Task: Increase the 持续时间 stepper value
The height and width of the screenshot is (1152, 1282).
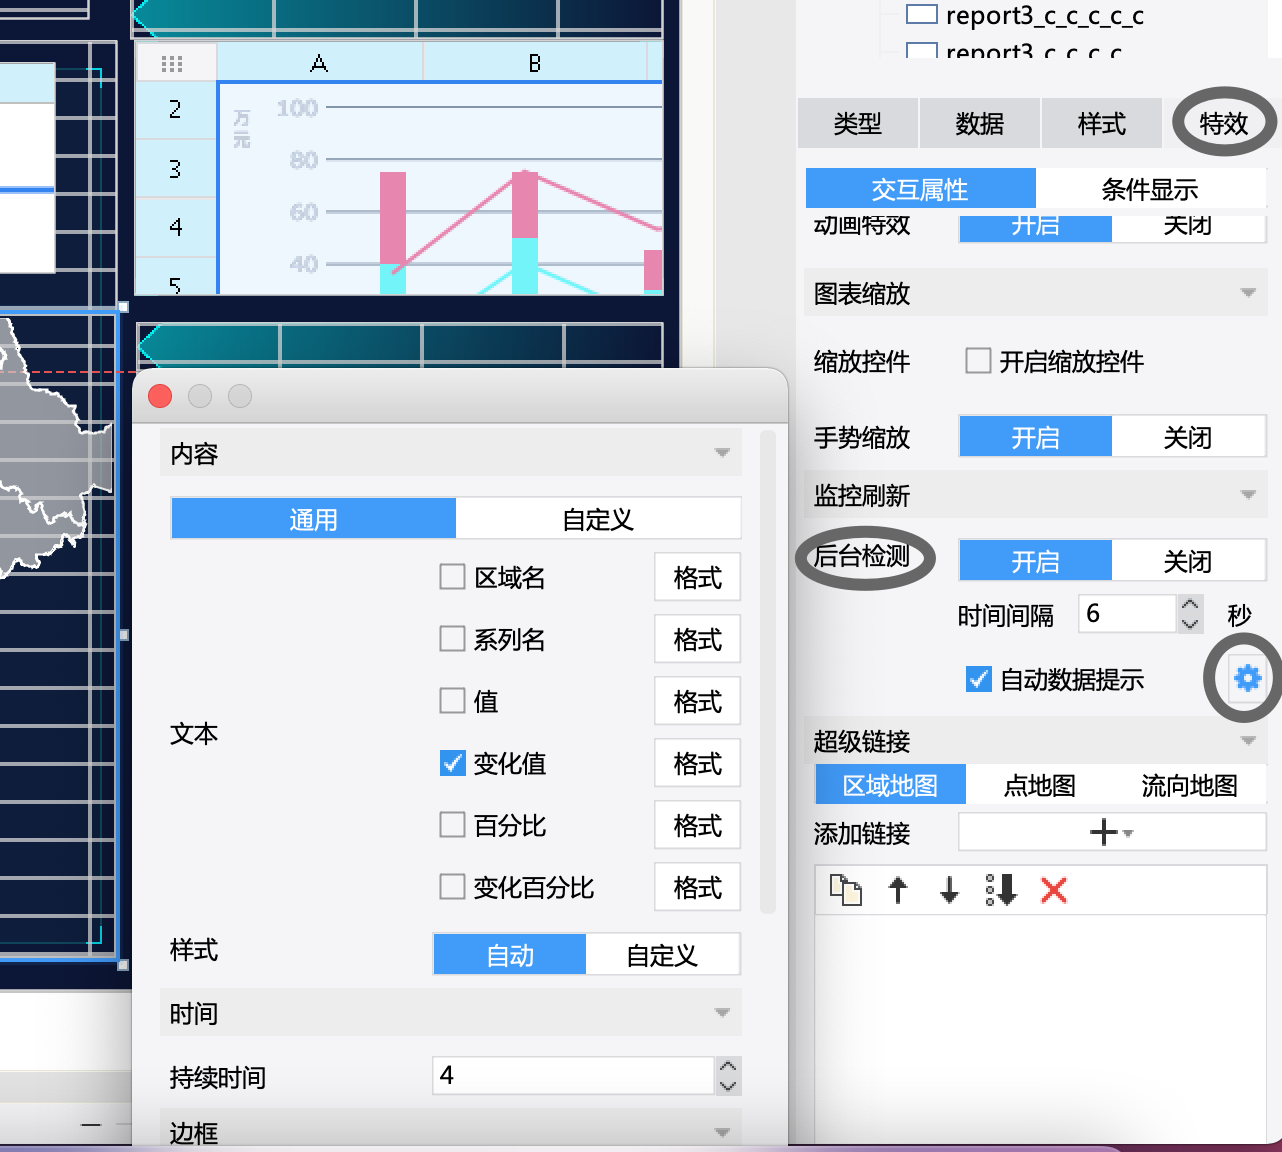Action: pos(728,1067)
